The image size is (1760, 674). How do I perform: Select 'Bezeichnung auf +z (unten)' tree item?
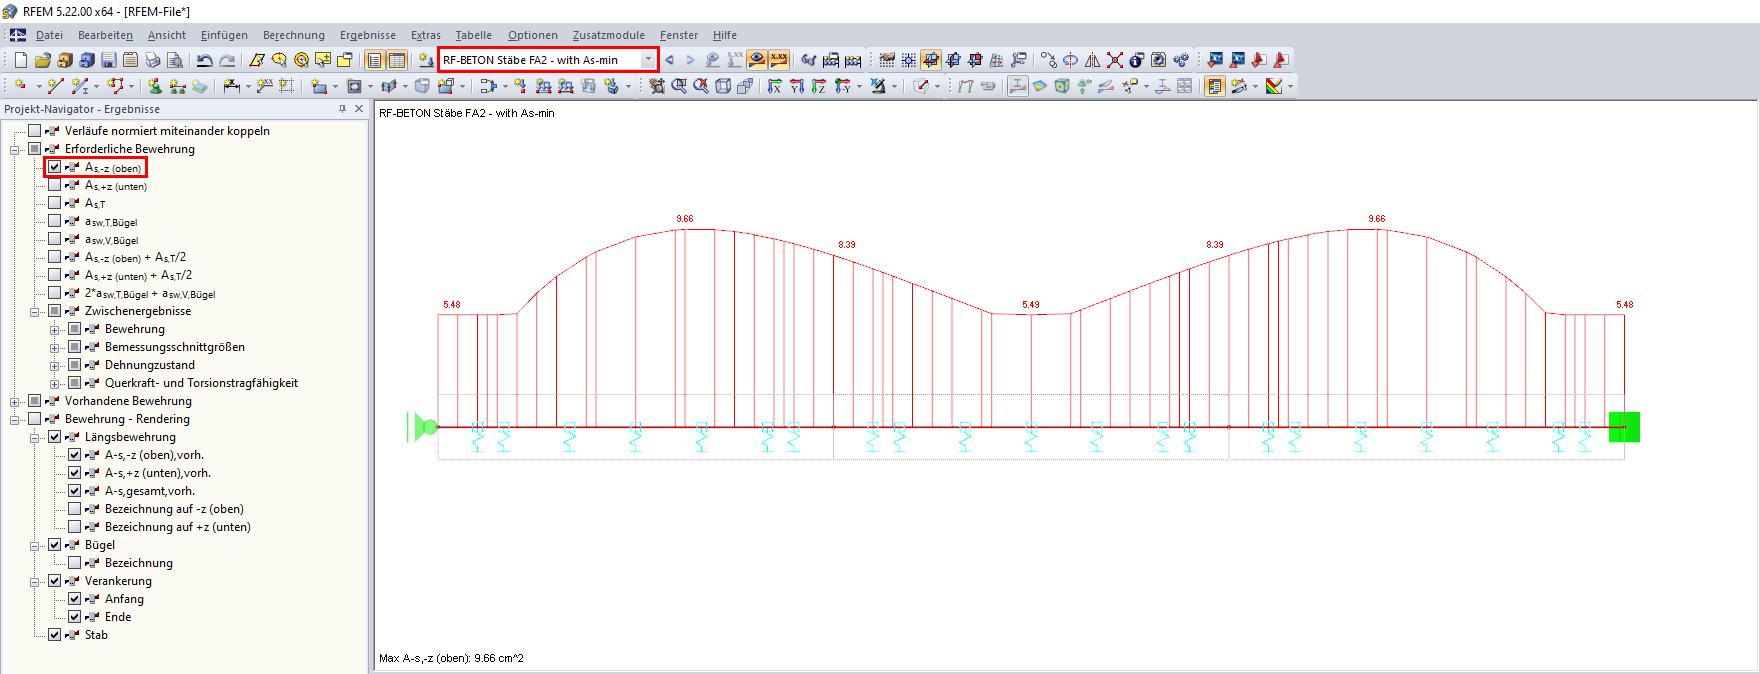[x=178, y=527]
